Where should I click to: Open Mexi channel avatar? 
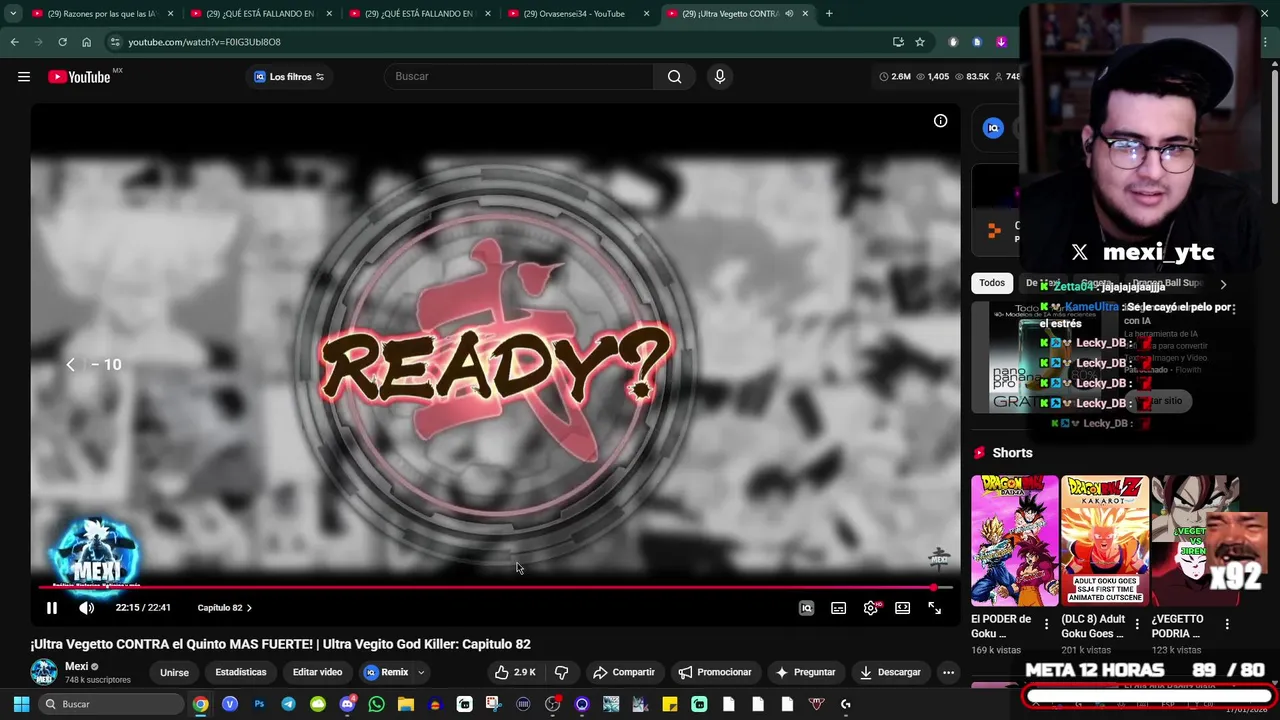pos(43,672)
